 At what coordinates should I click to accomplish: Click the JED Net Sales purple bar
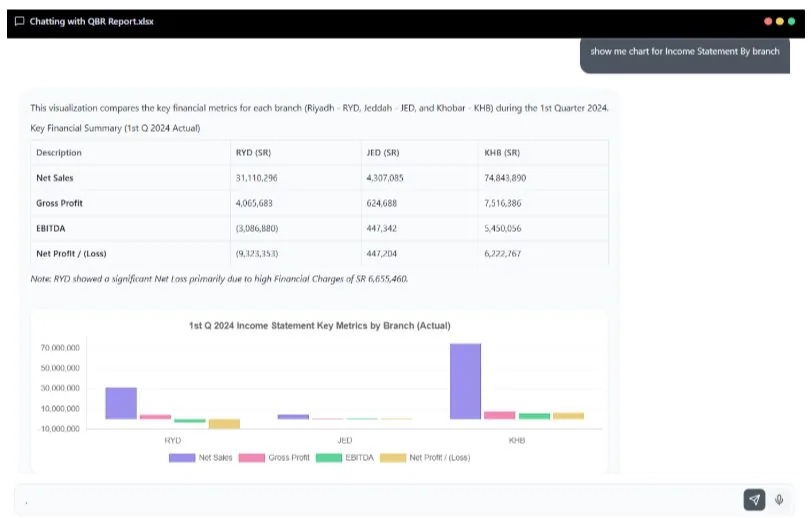coord(293,417)
